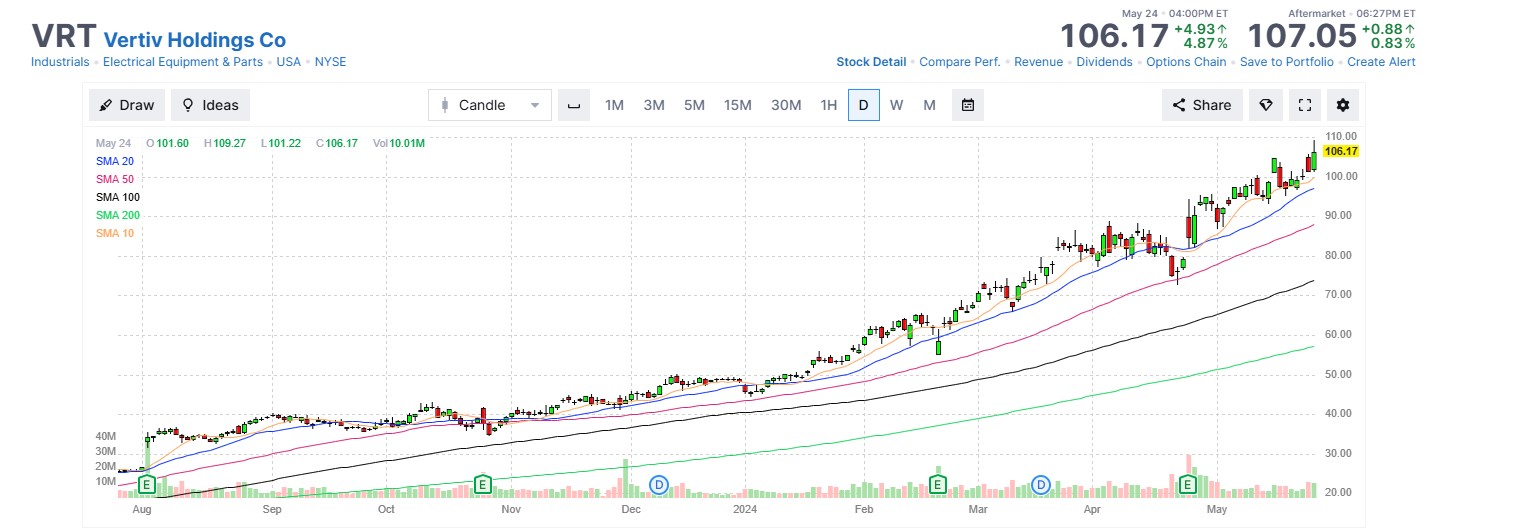
Task: Click Create Alert
Action: 1381,62
